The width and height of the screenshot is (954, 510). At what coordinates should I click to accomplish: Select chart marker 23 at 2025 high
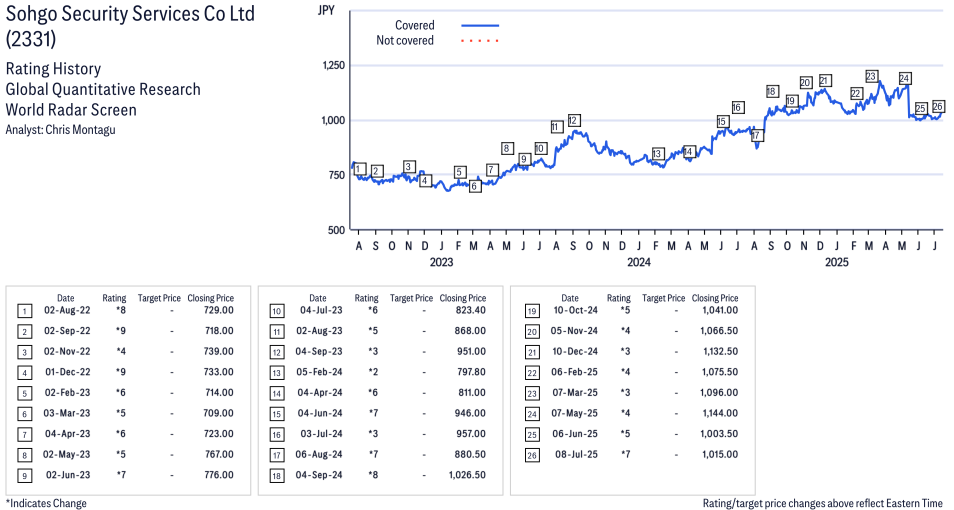(x=871, y=77)
